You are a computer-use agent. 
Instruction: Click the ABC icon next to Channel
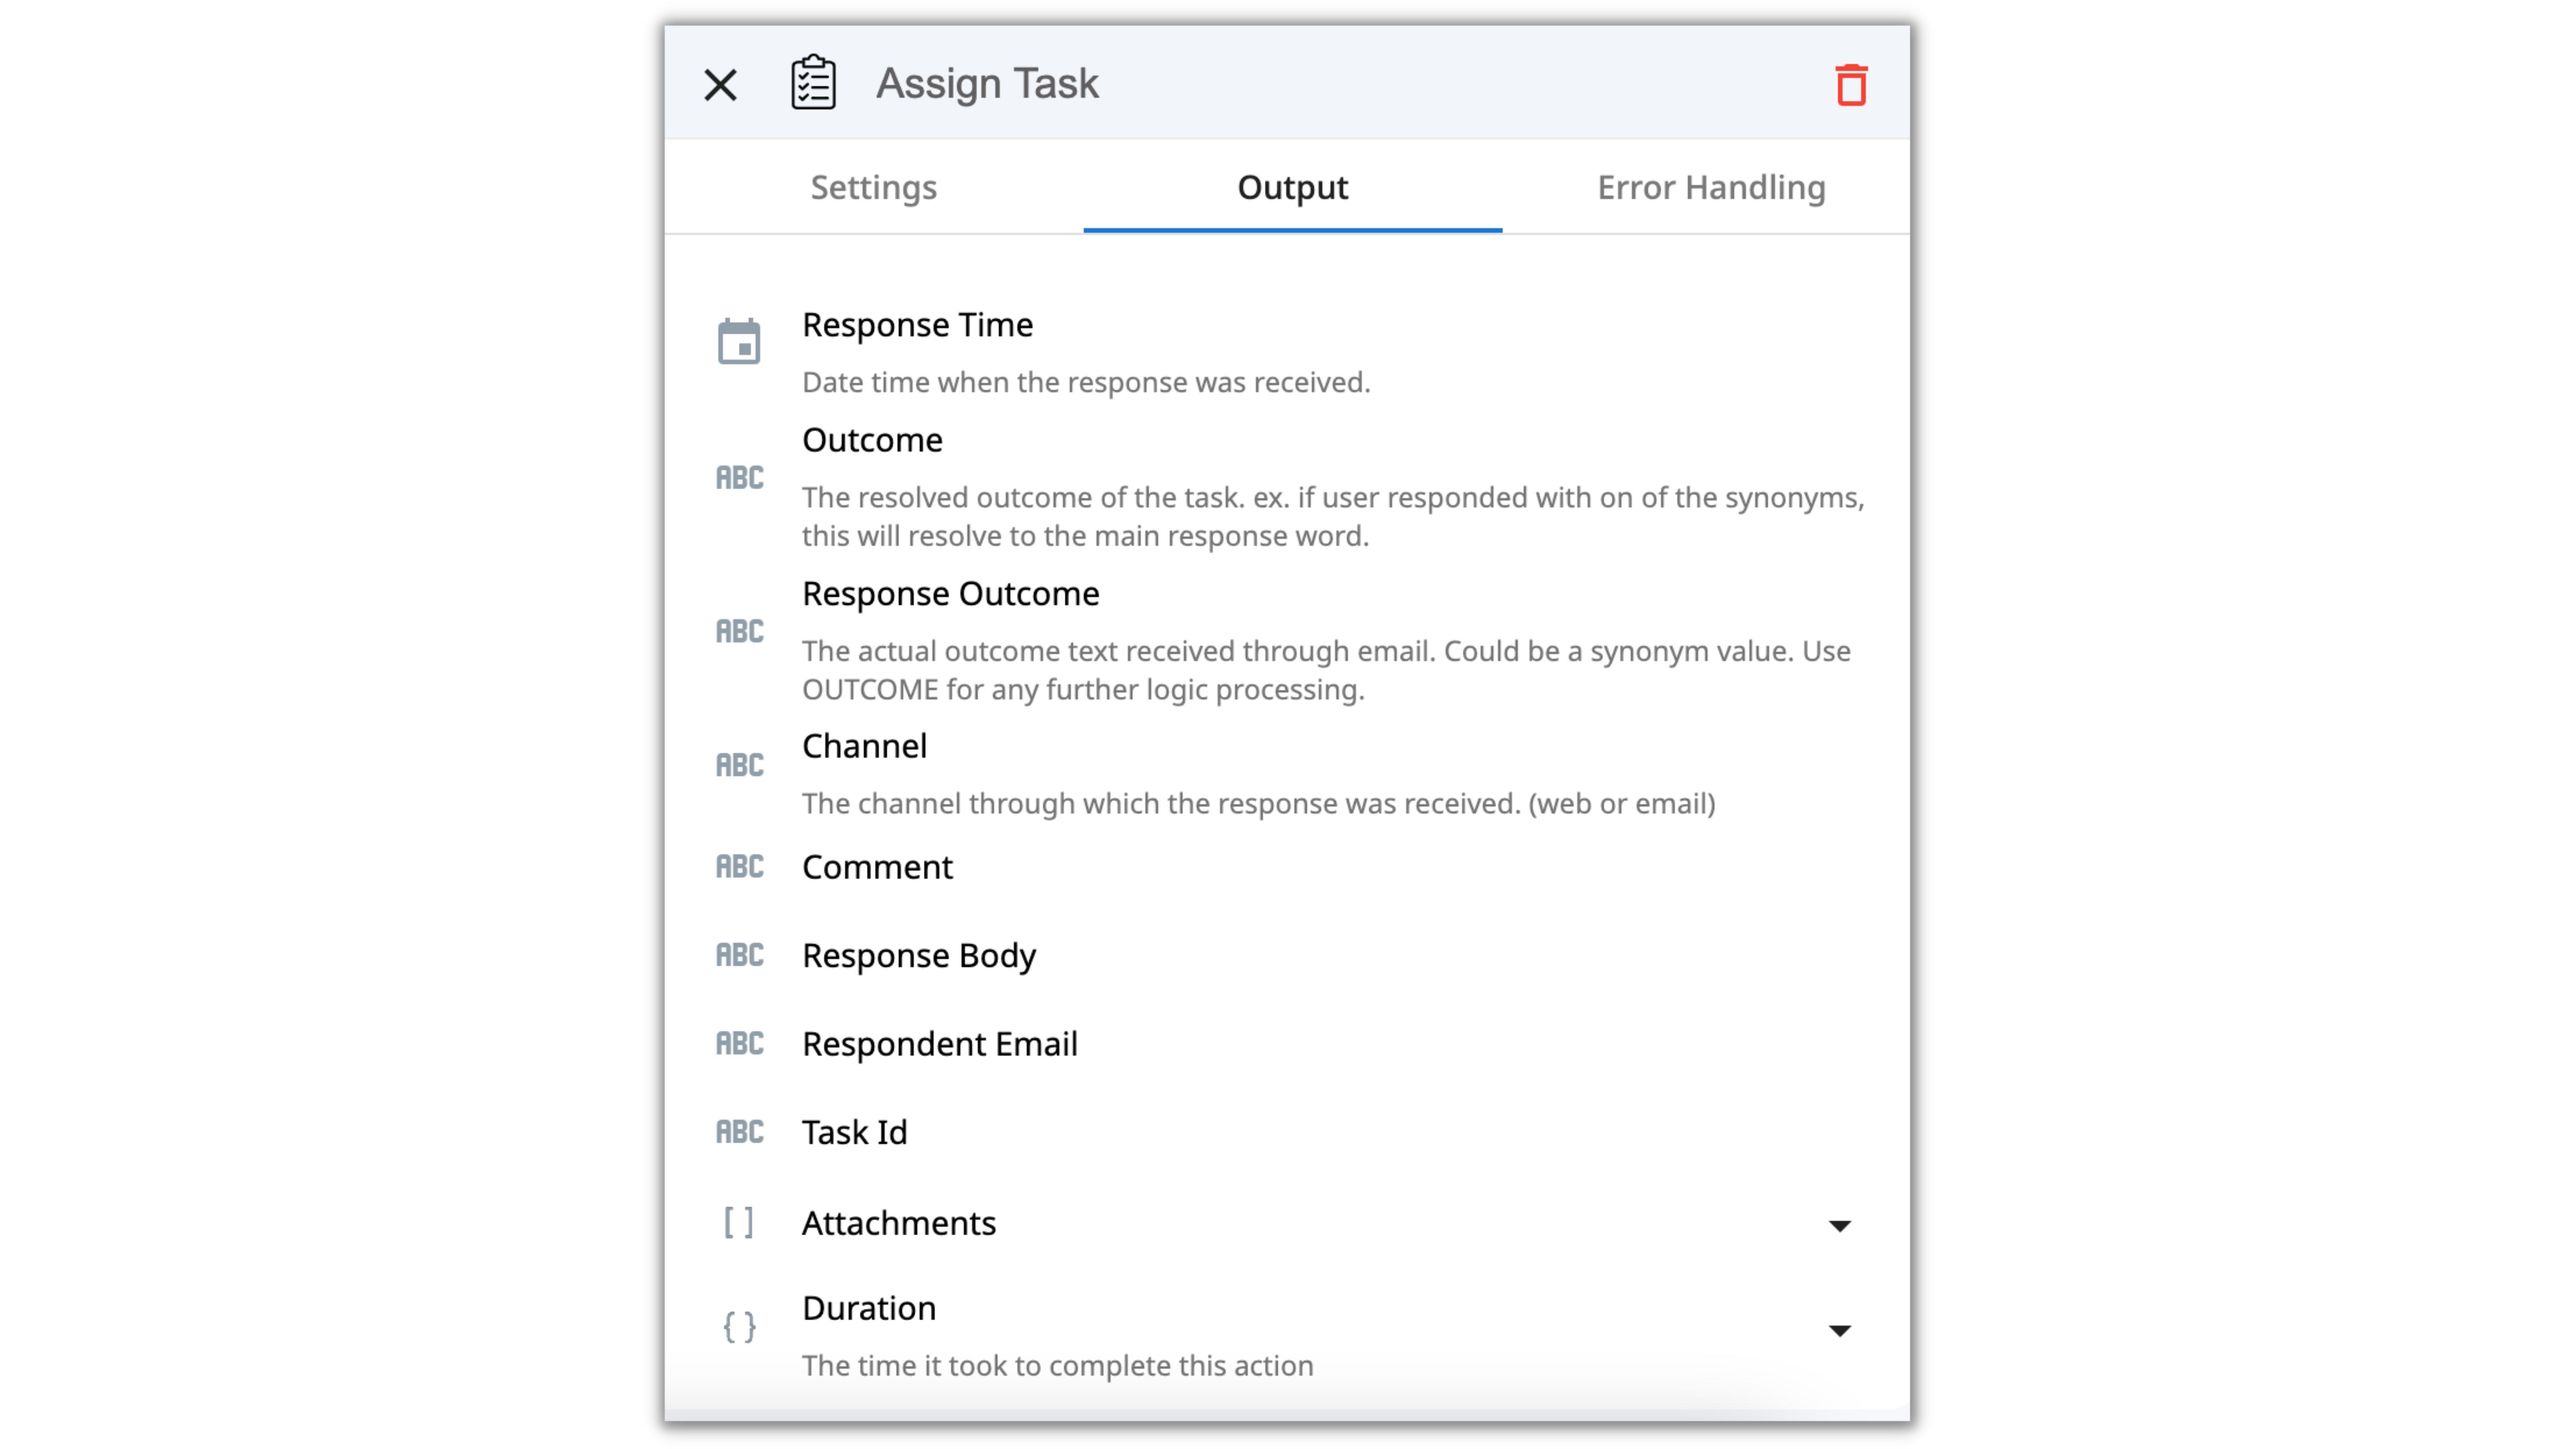739,765
